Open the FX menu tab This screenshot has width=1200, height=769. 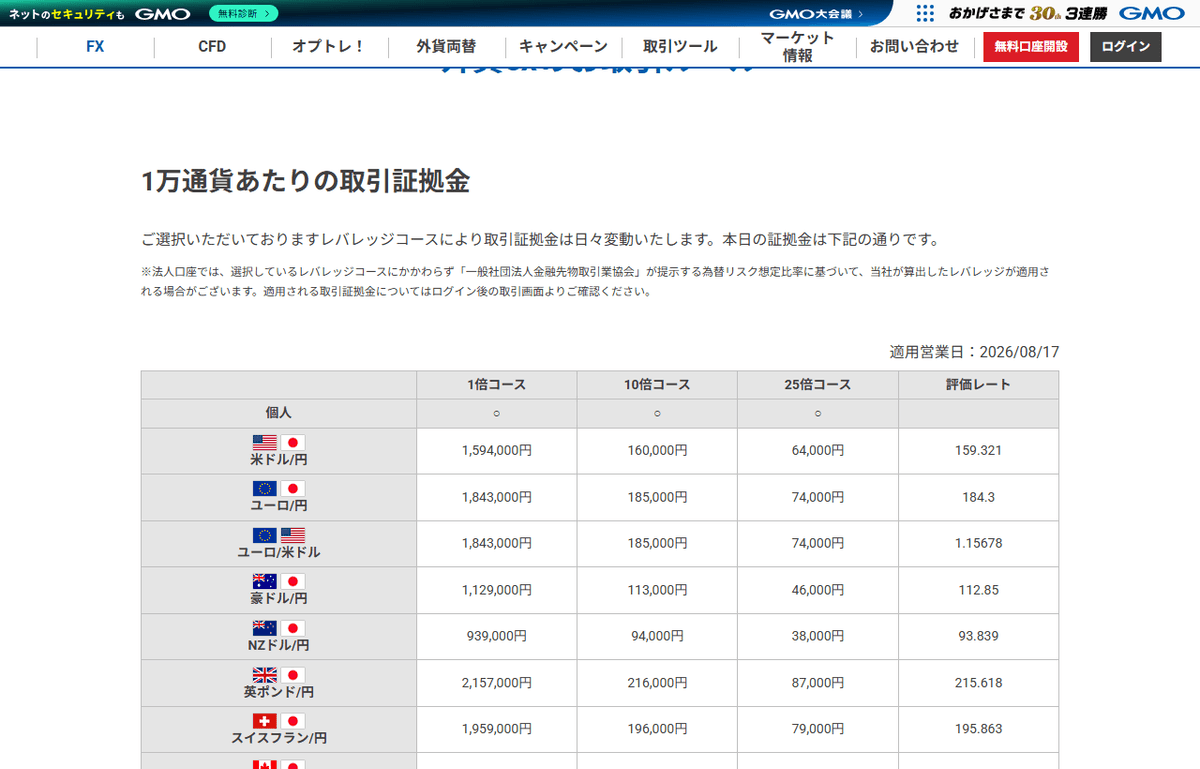click(95, 47)
